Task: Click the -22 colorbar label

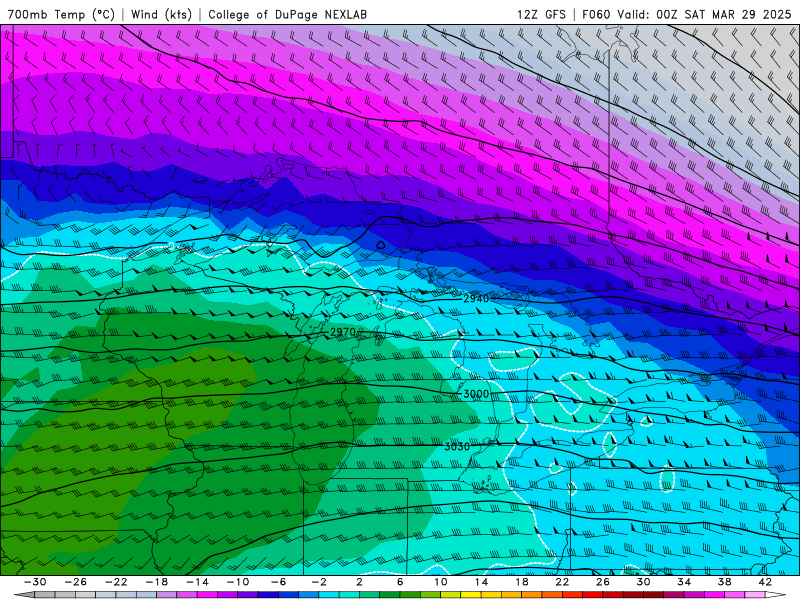Action: point(116,582)
